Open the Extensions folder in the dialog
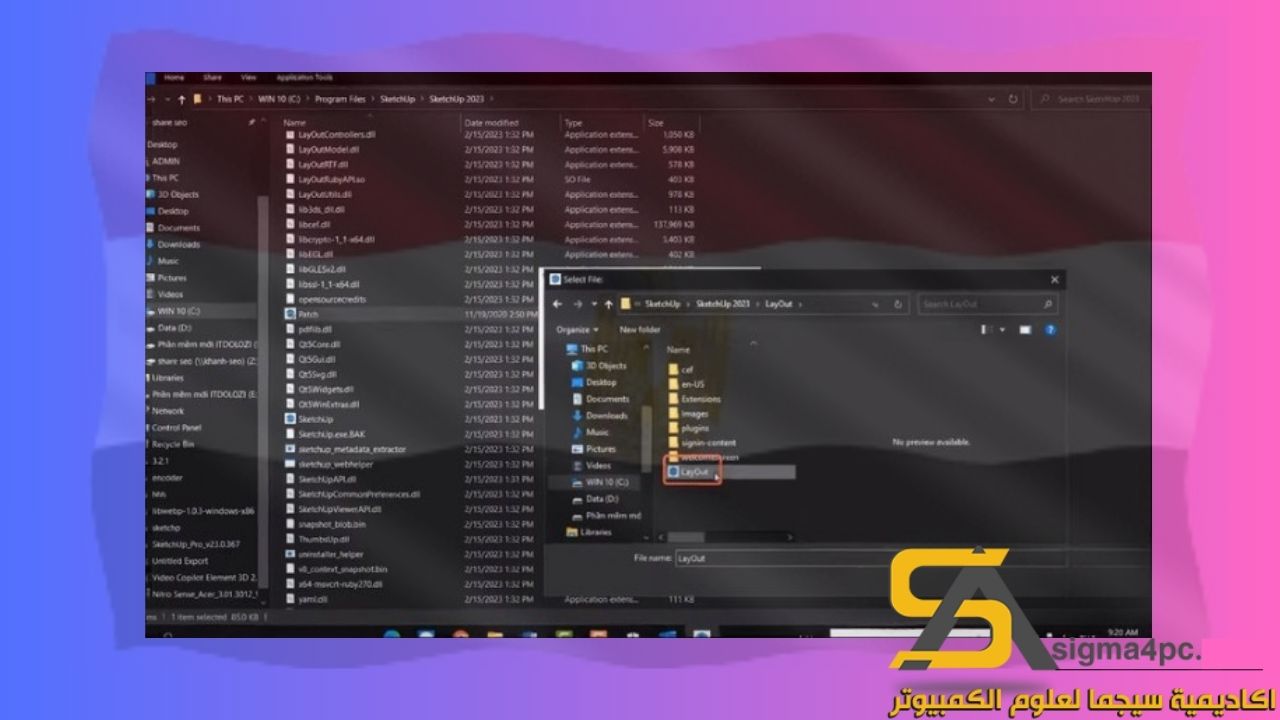Viewport: 1280px width, 720px height. click(694, 399)
